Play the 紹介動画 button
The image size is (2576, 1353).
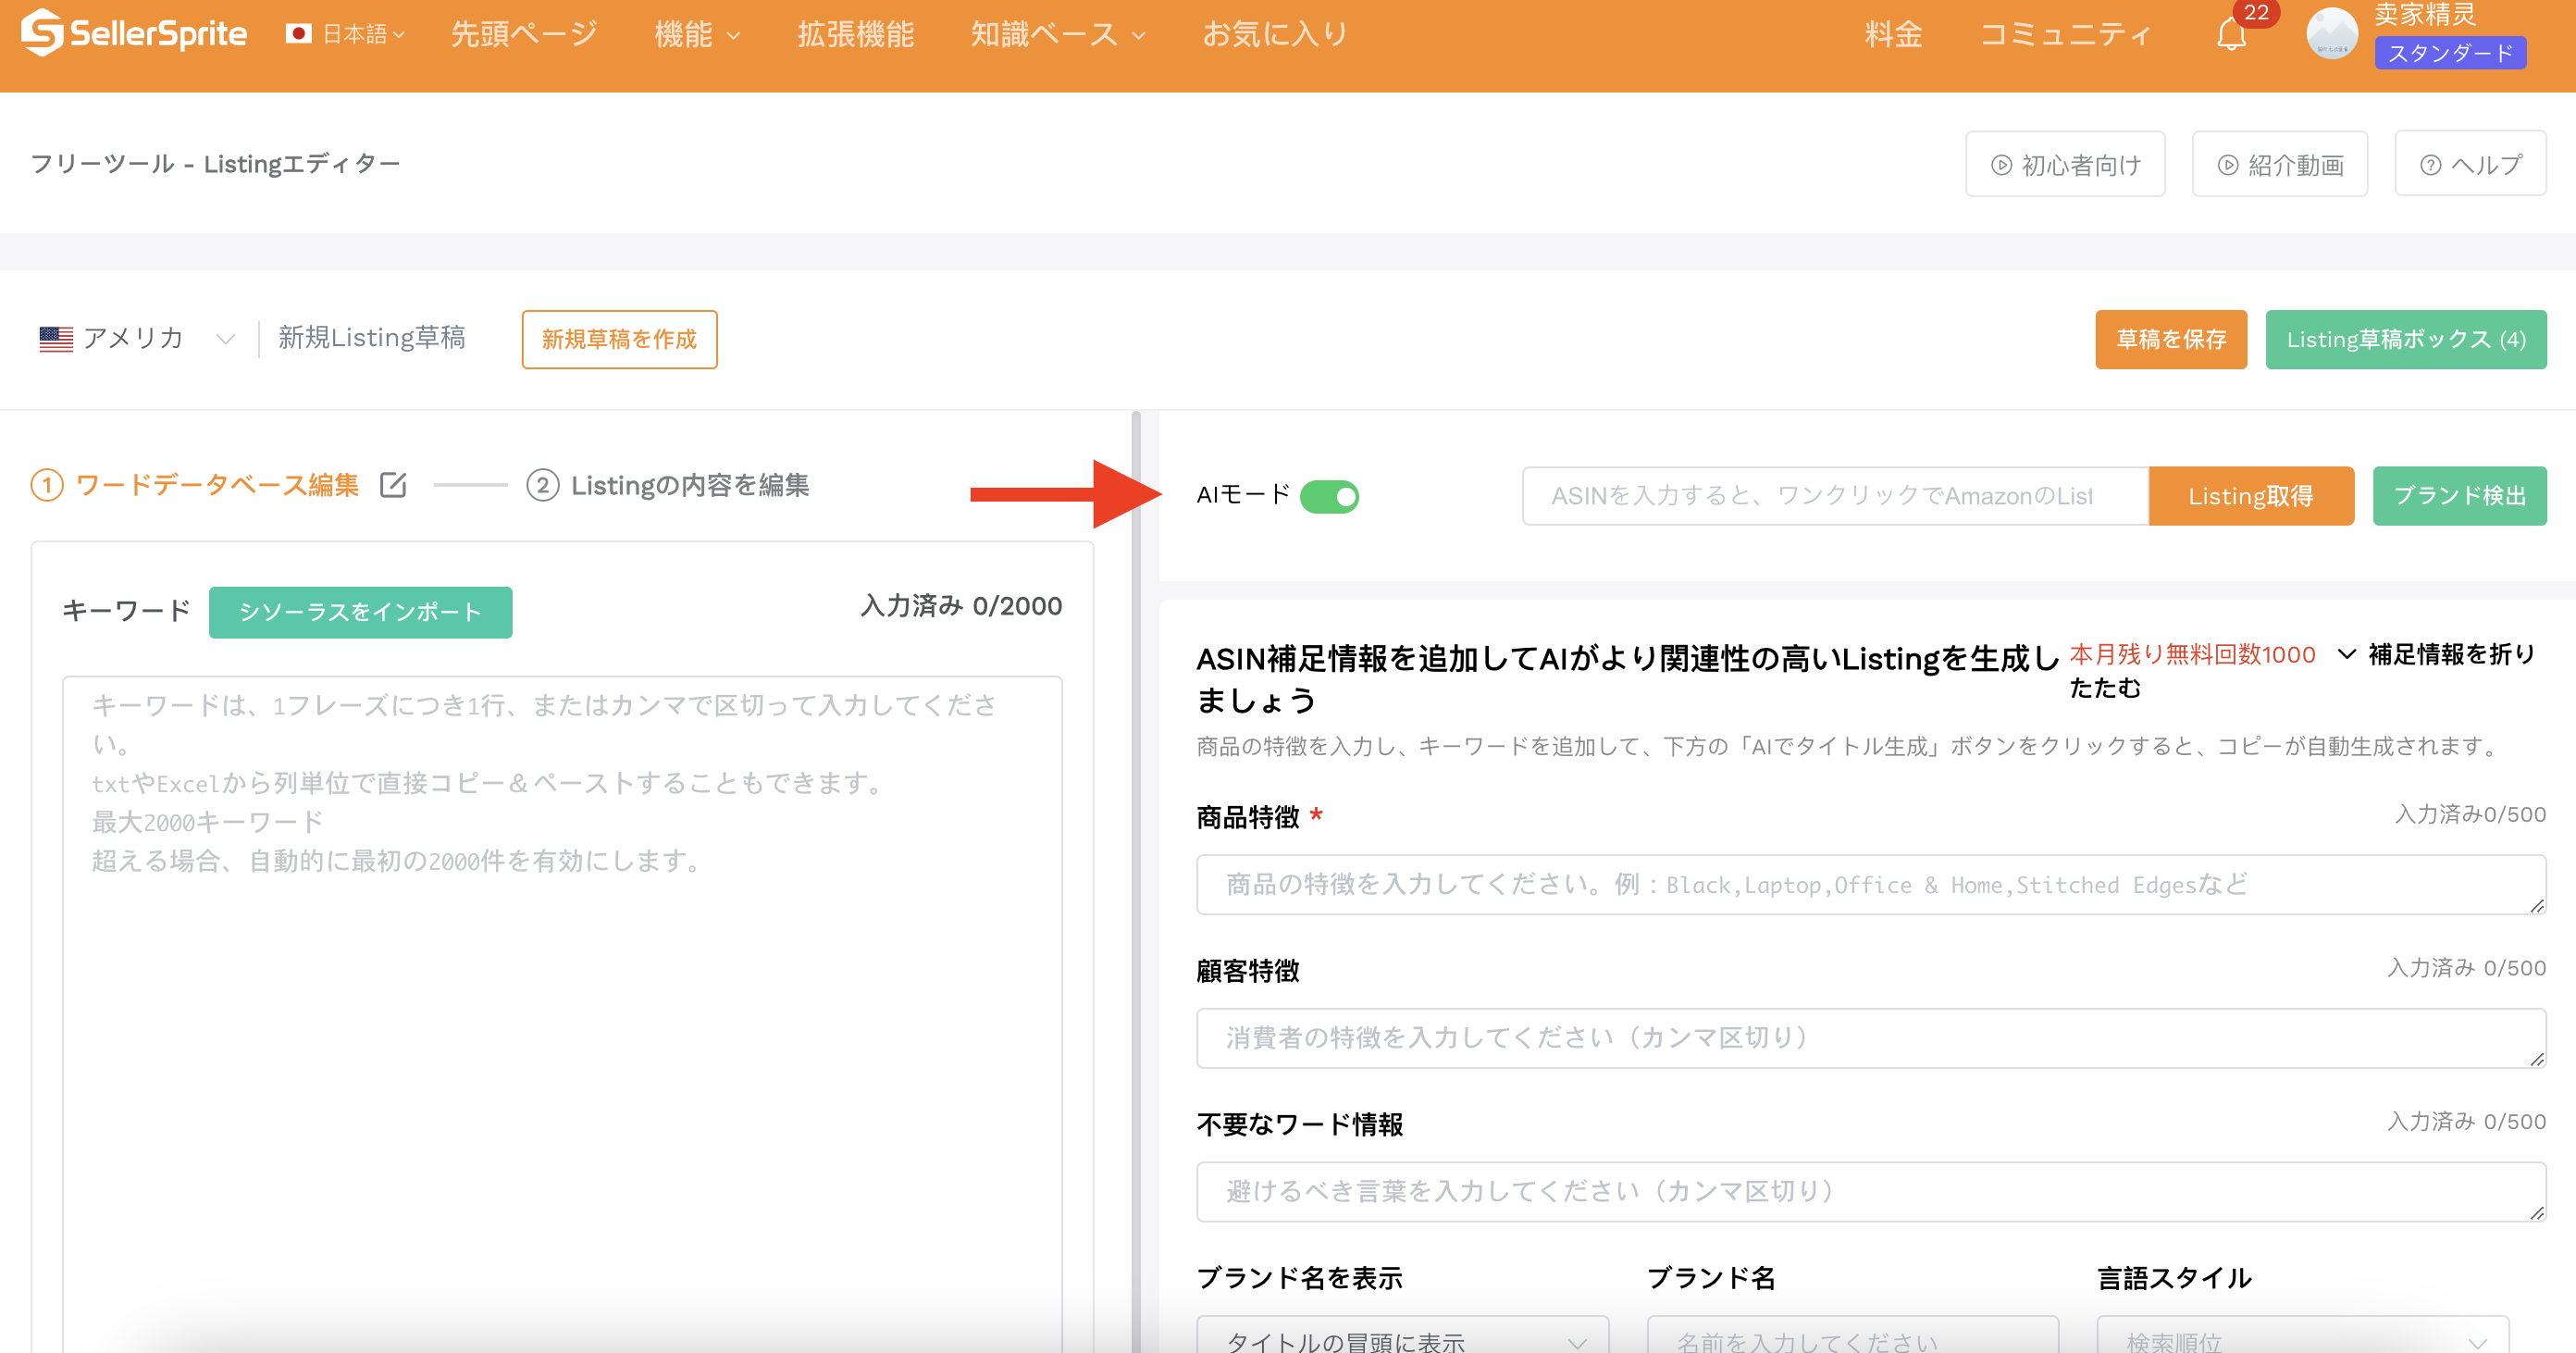[x=2279, y=164]
